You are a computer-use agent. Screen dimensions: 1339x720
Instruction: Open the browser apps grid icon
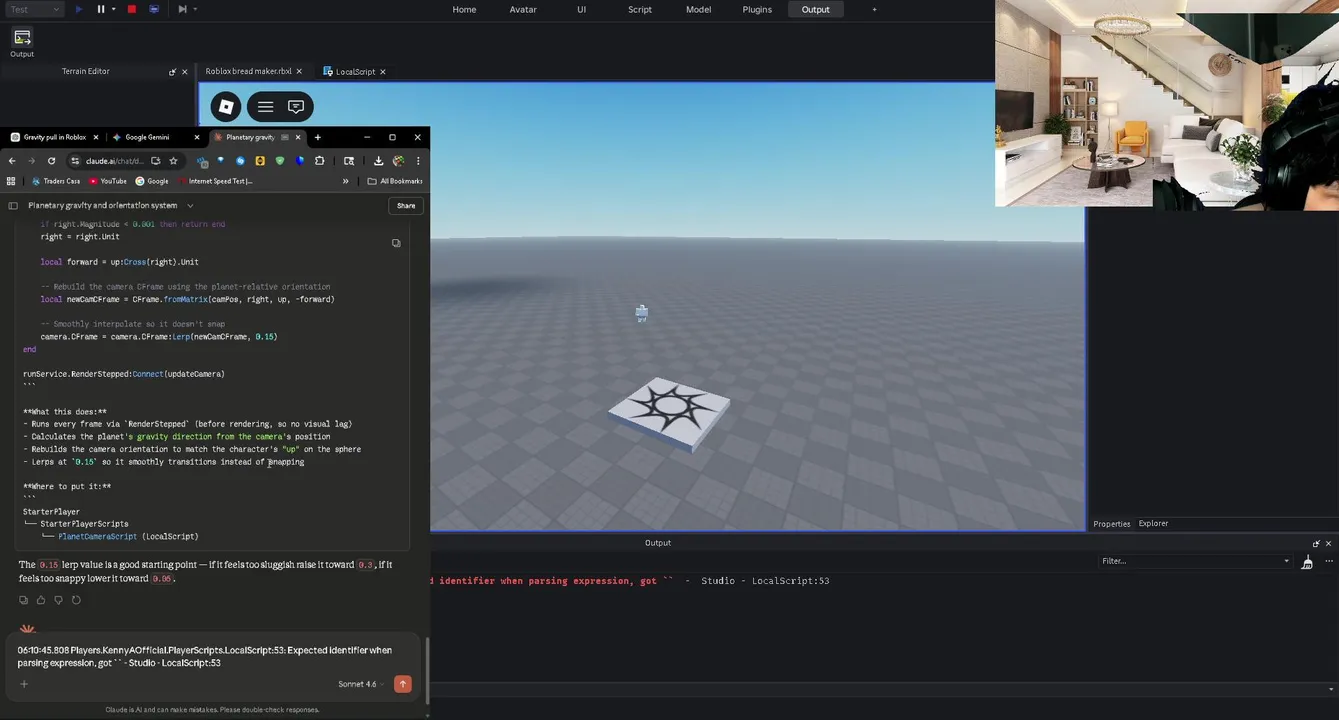11,181
